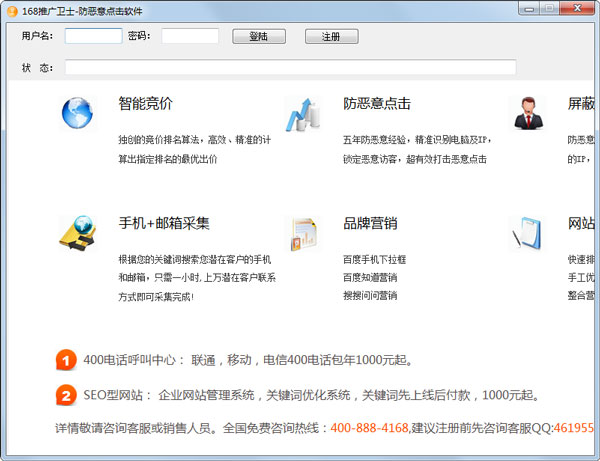The height and width of the screenshot is (461, 600).
Task: Focus the 密码 password input field
Action: (x=190, y=36)
